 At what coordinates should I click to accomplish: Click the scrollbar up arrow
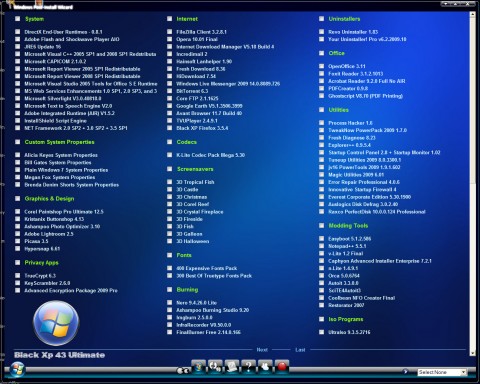pos(472,15)
